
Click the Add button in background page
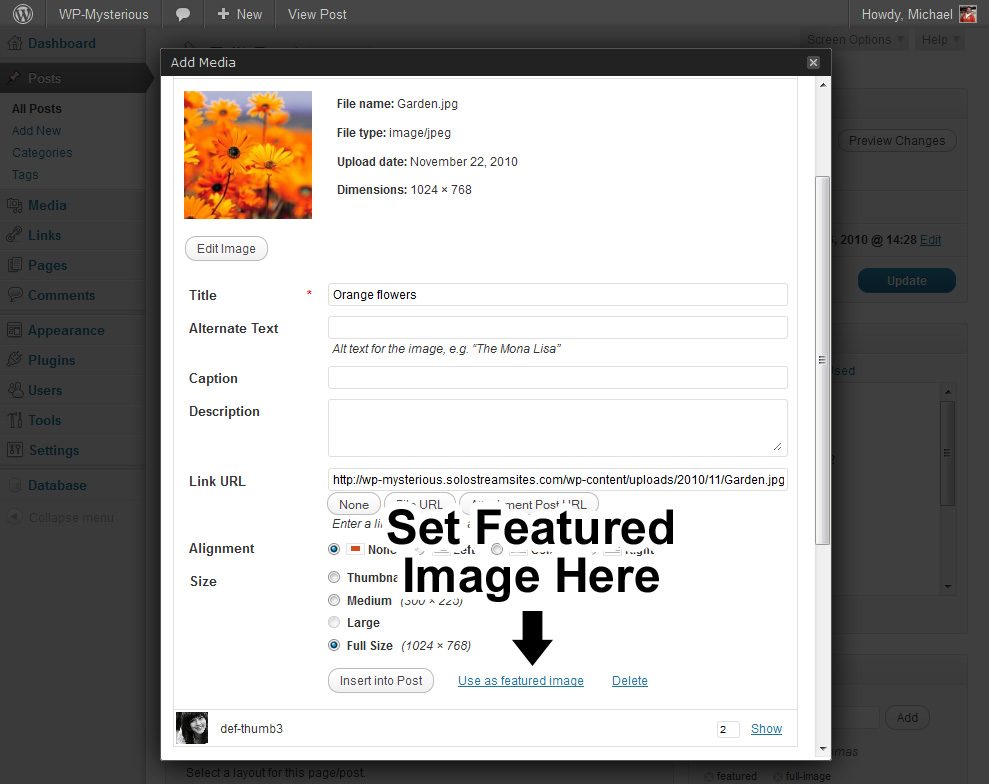tap(907, 717)
